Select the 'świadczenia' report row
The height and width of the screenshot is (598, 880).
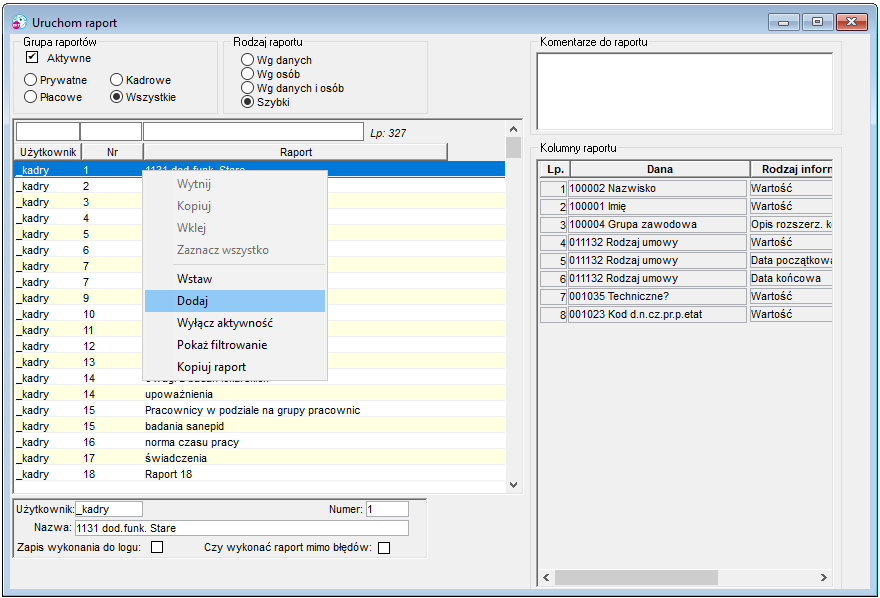259,458
